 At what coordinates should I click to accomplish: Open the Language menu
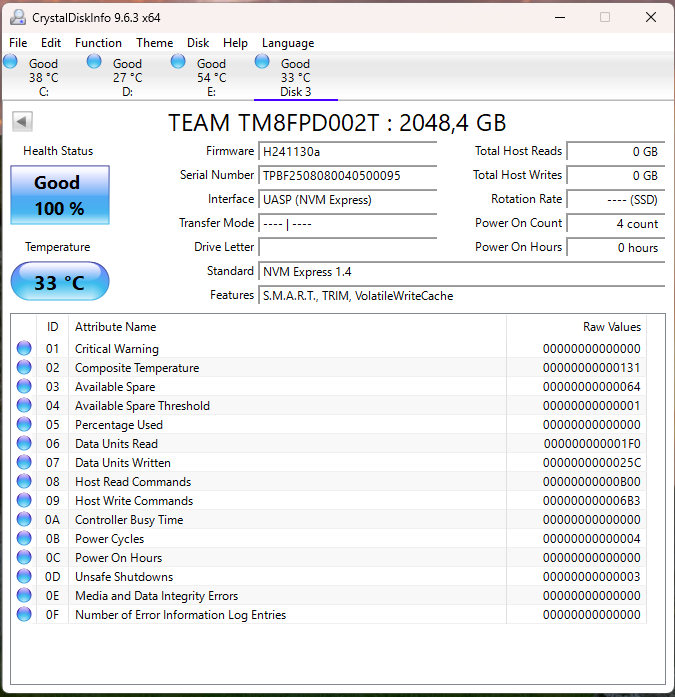click(x=287, y=43)
